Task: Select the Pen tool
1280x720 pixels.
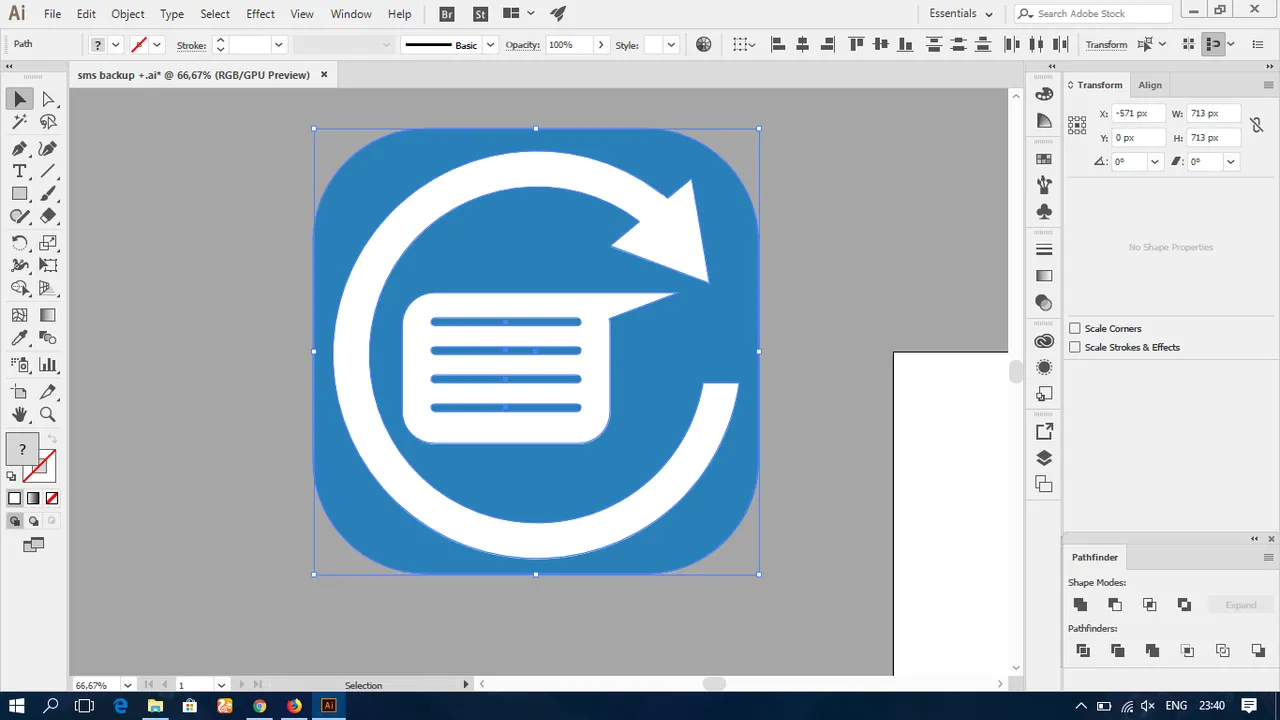Action: 20,148
